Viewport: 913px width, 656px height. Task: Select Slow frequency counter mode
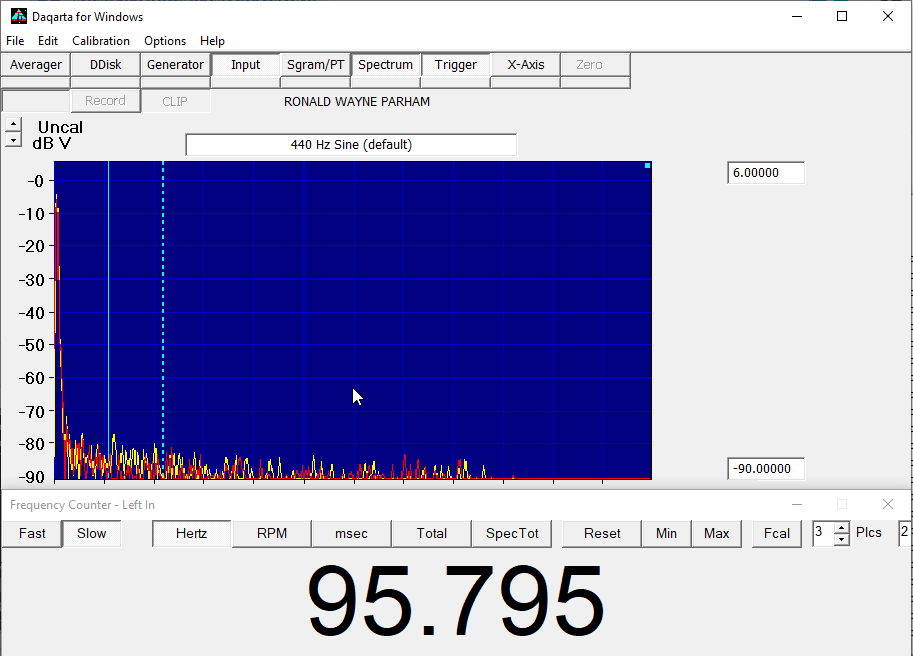[x=91, y=533]
